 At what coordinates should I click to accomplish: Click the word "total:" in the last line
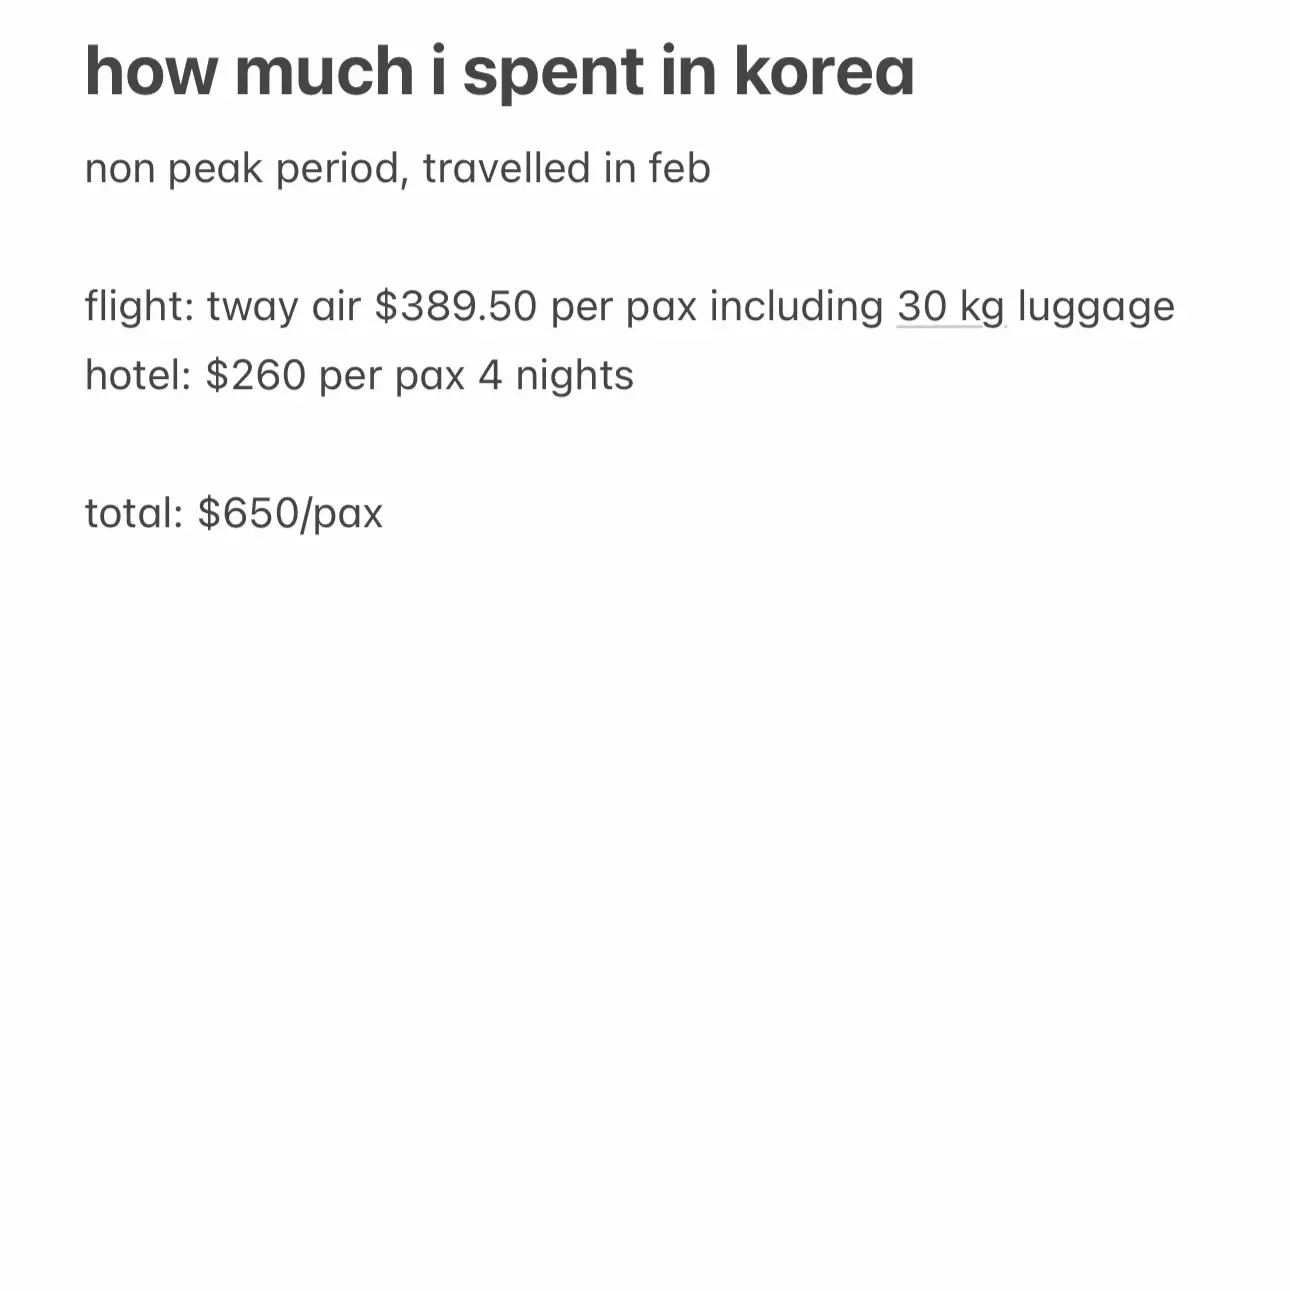(x=135, y=513)
